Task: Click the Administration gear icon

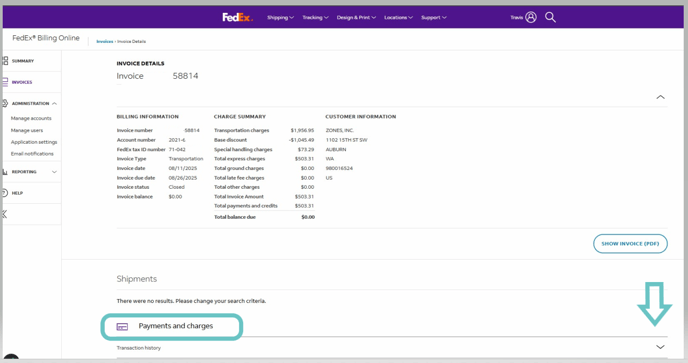Action: click(5, 103)
